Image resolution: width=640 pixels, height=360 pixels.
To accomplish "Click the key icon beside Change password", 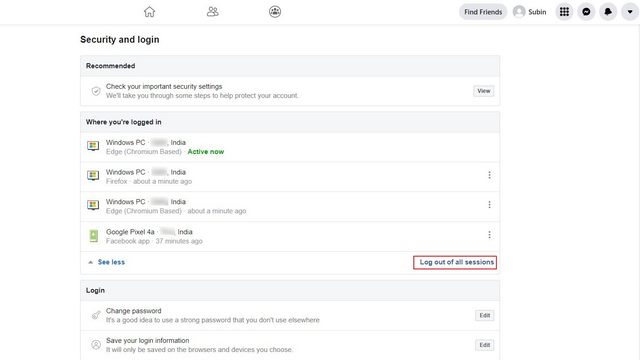I will [96, 315].
